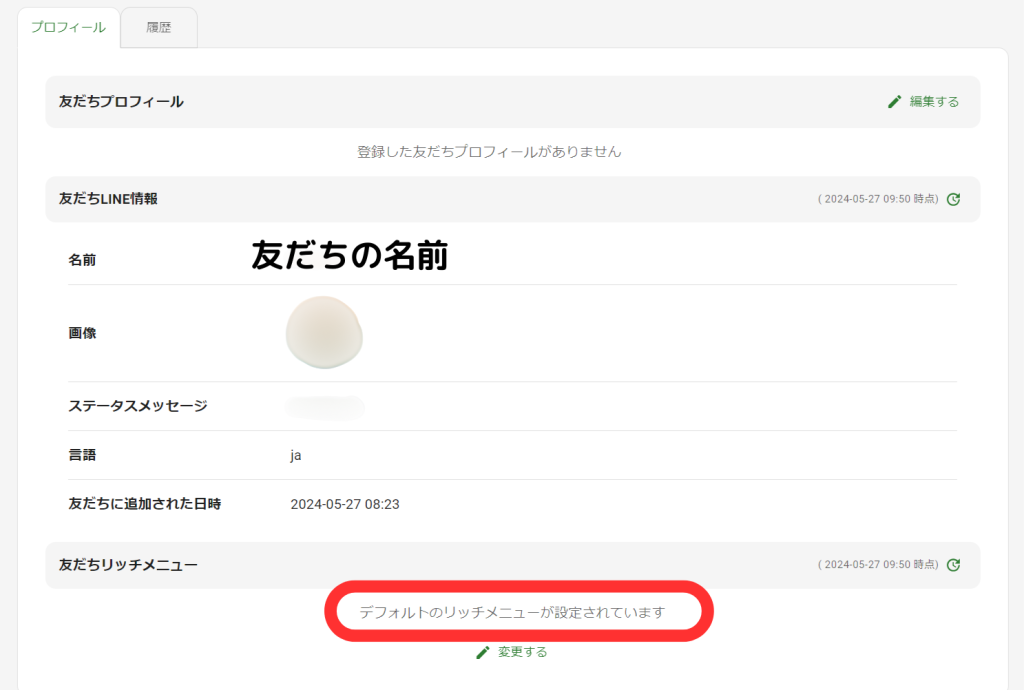
Task: Click the 友だちLINE情報 section header
Action: click(x=107, y=200)
